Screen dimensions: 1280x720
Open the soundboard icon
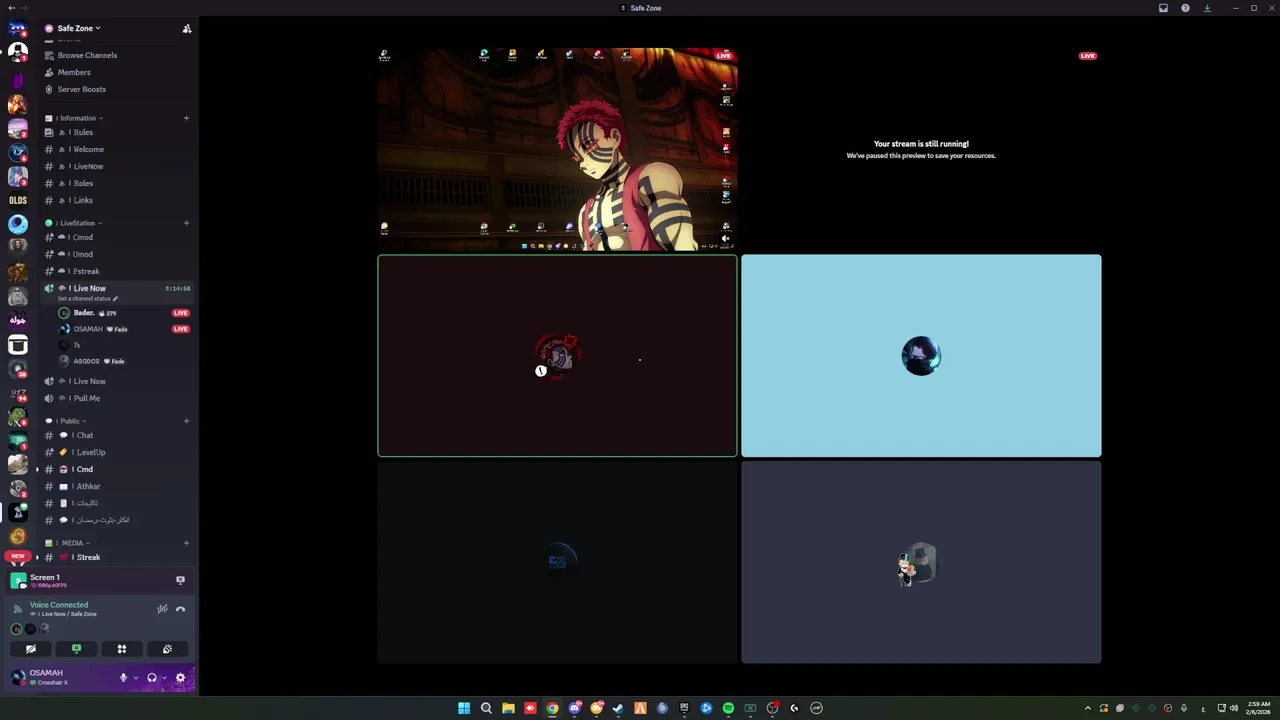[167, 649]
